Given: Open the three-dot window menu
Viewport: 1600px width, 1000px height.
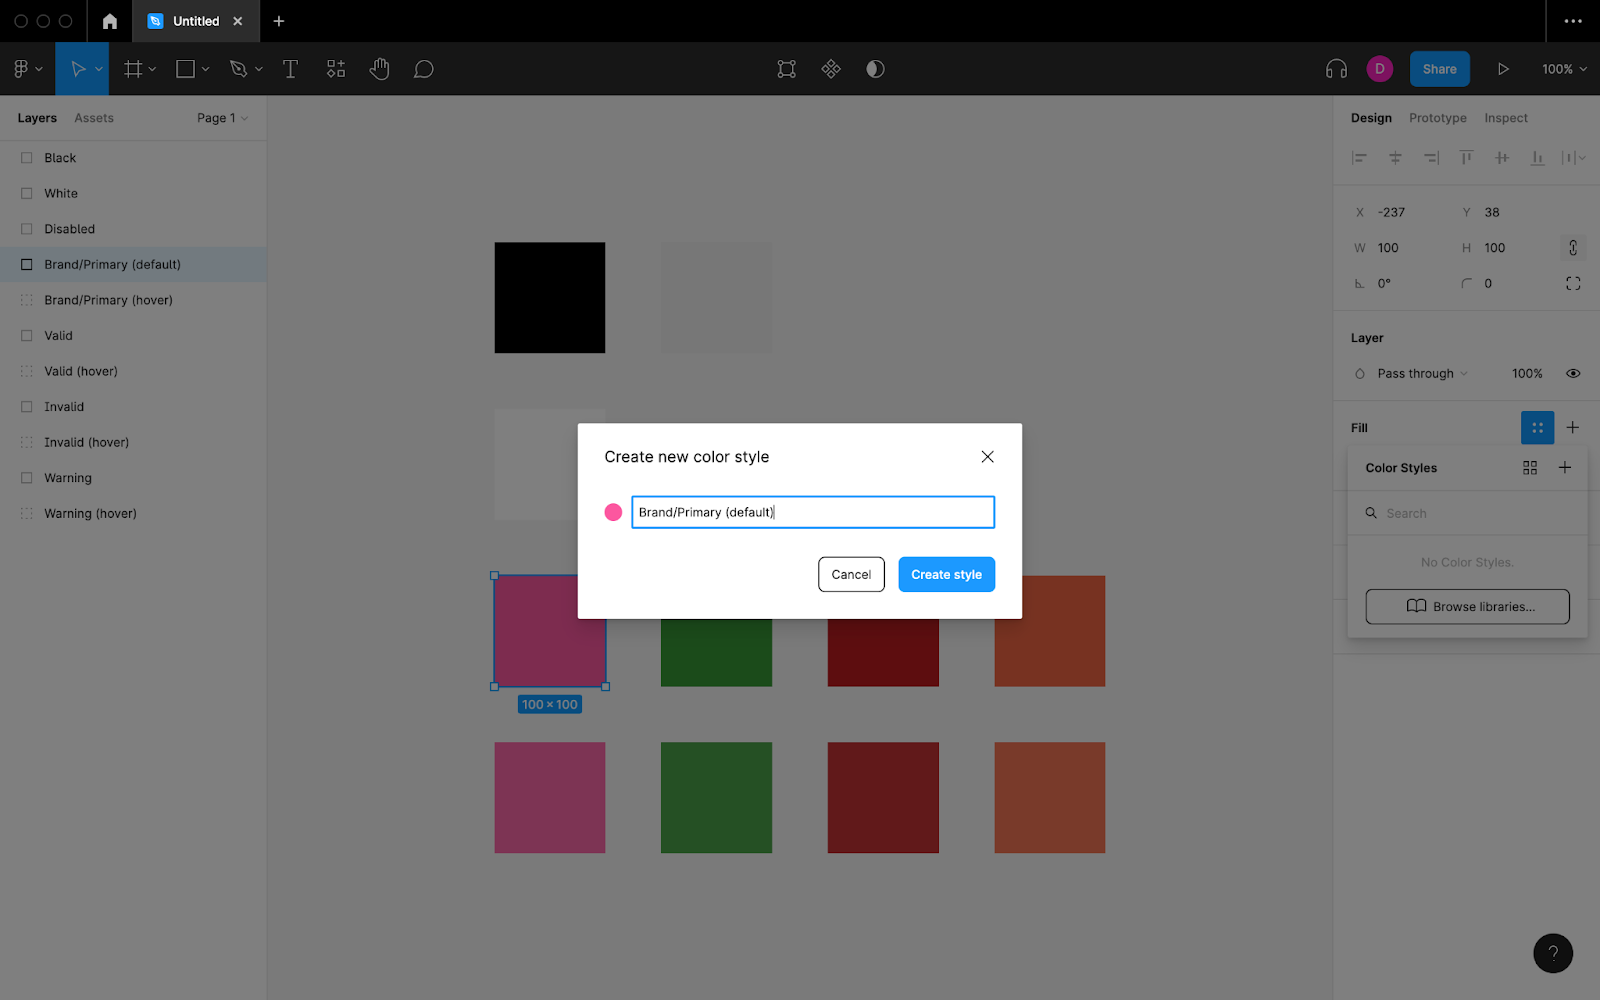Looking at the screenshot, I should [1573, 21].
